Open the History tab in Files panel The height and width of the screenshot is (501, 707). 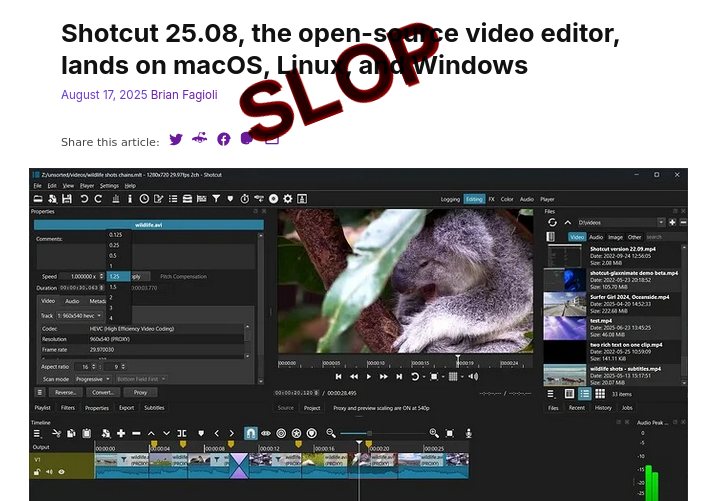pyautogui.click(x=603, y=408)
